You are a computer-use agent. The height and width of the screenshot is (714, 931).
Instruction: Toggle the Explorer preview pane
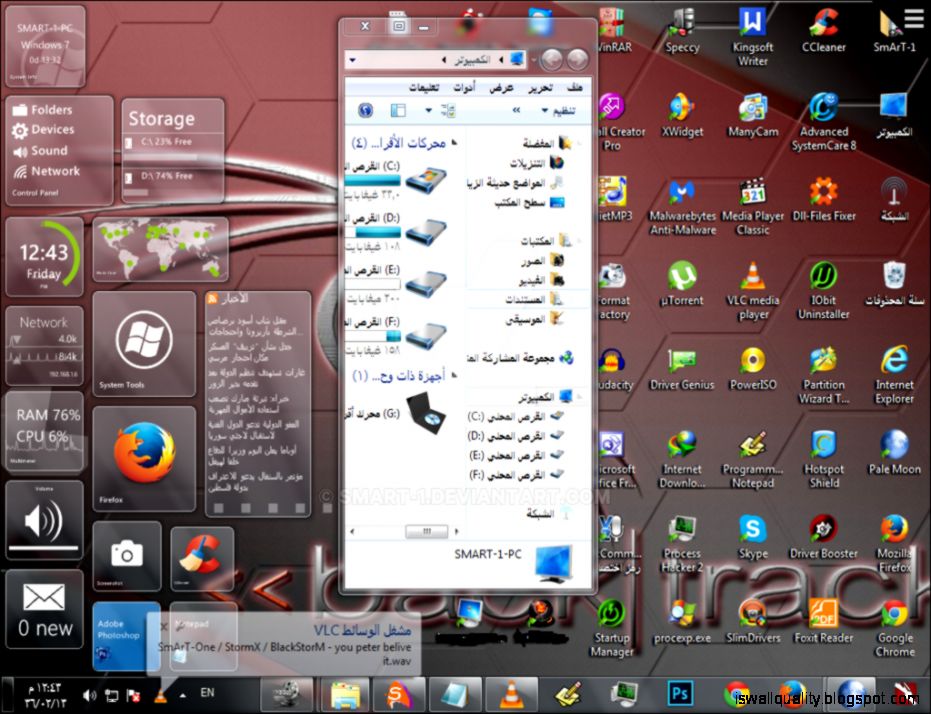coord(398,110)
